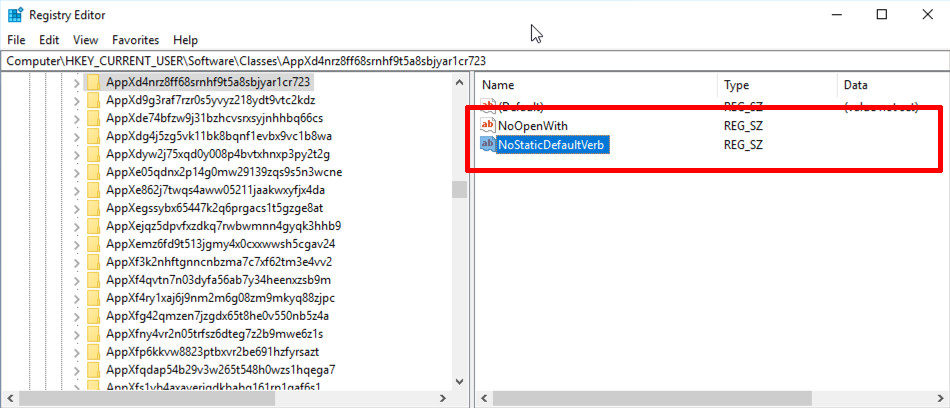950x408 pixels.
Task: Click the REG_SZ type cell of NoOpenWith
Action: tap(743, 126)
